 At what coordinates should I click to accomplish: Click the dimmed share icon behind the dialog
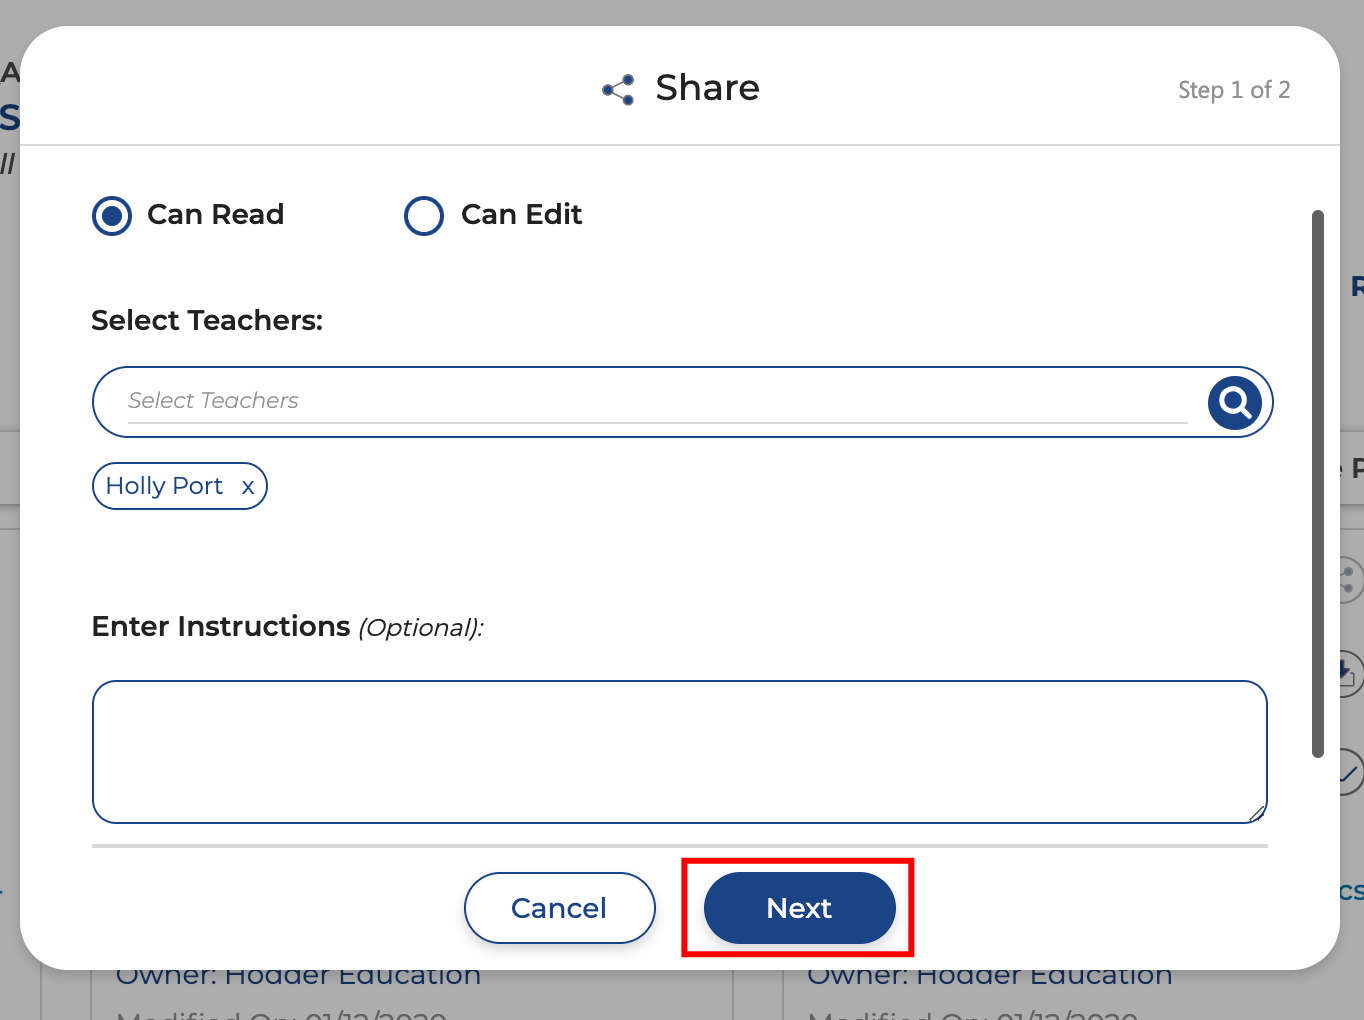[1350, 580]
